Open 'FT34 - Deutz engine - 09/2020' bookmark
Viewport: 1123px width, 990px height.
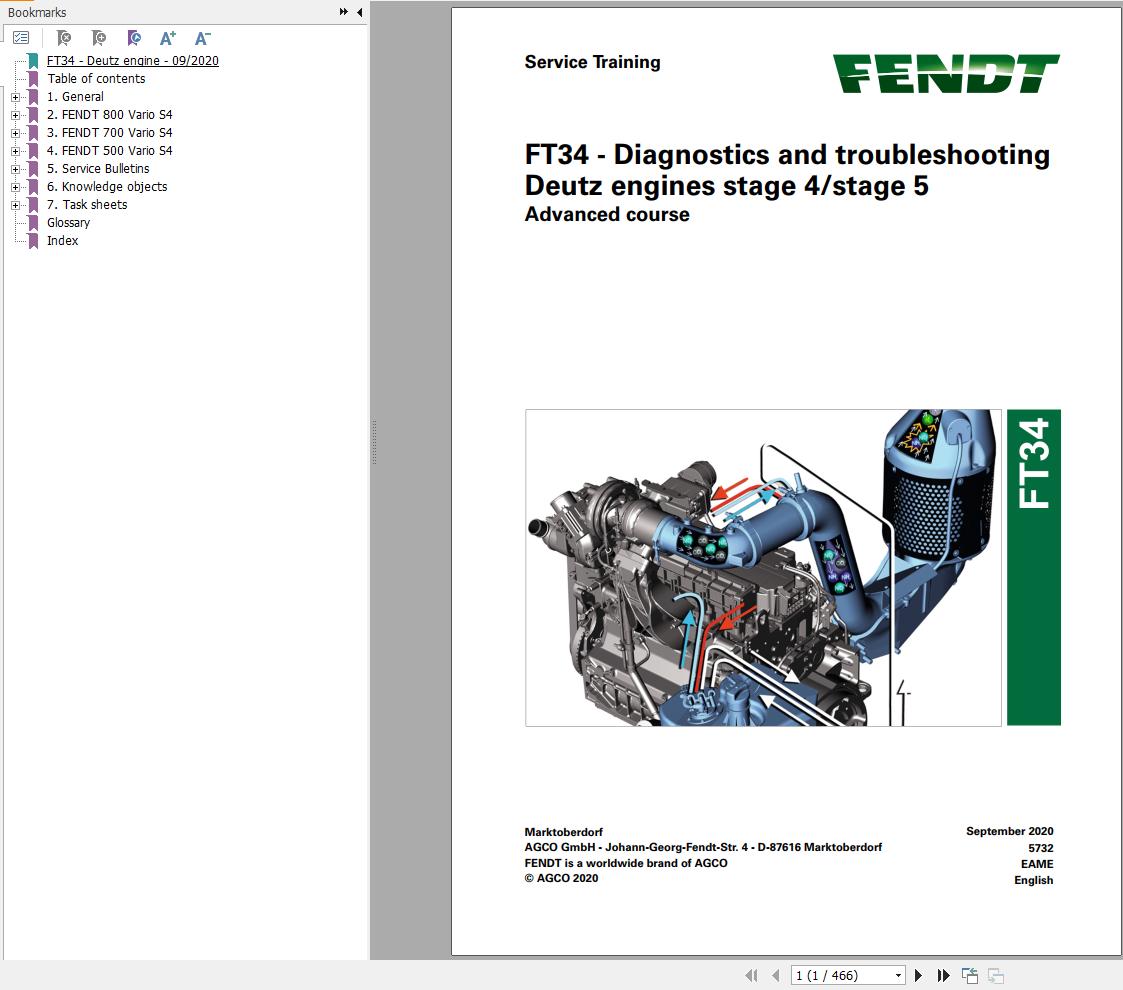coord(132,61)
